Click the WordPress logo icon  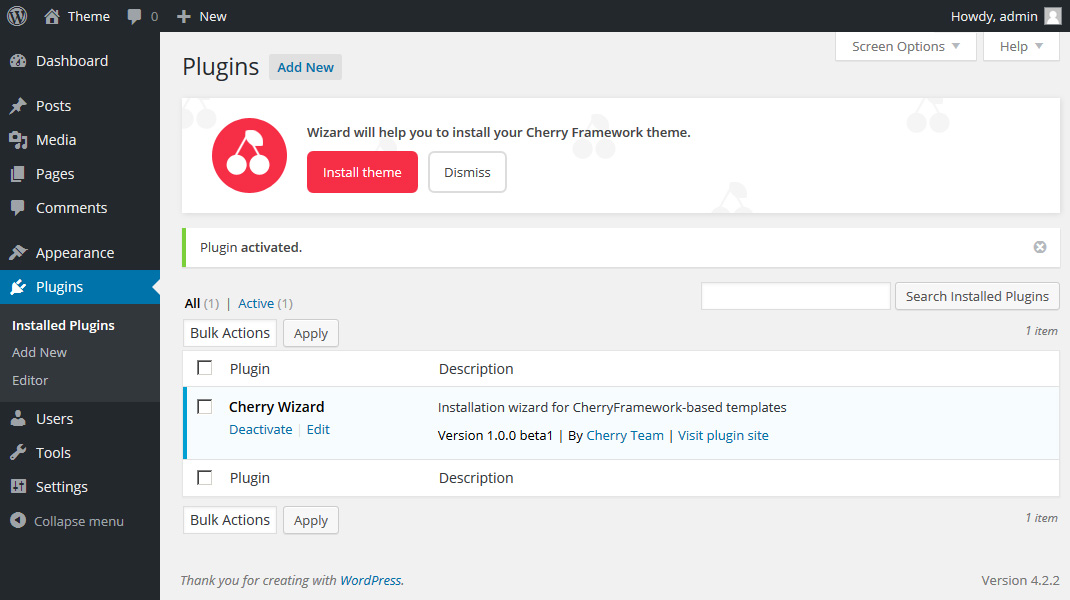17,16
